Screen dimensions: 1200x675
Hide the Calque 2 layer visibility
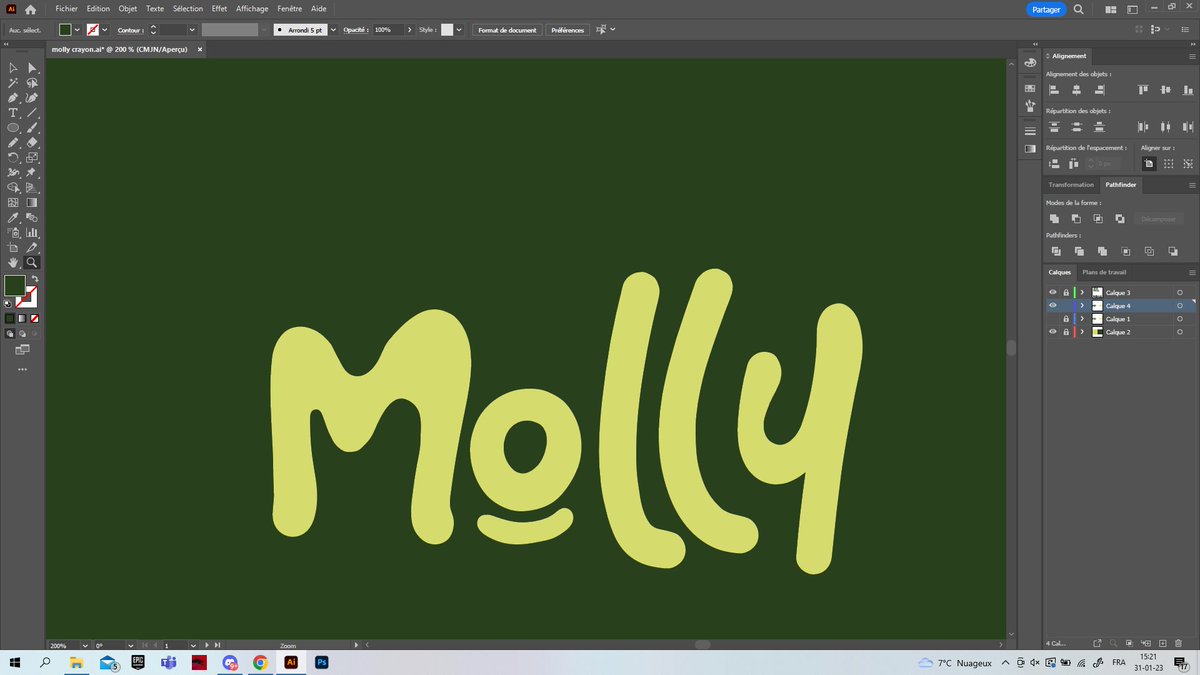pyautogui.click(x=1052, y=331)
